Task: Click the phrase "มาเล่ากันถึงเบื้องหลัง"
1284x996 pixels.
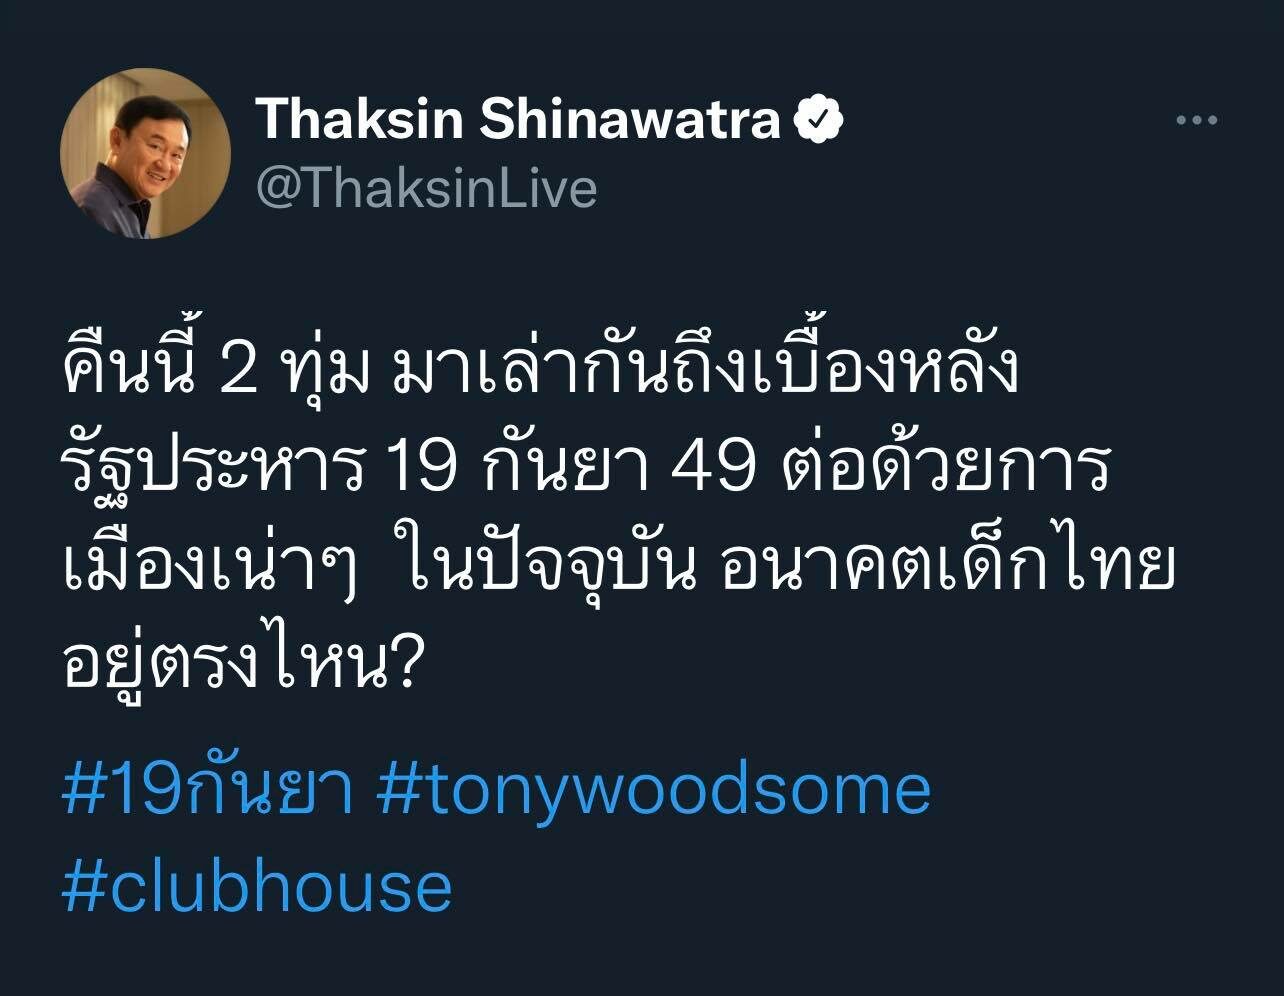Action: (707, 371)
